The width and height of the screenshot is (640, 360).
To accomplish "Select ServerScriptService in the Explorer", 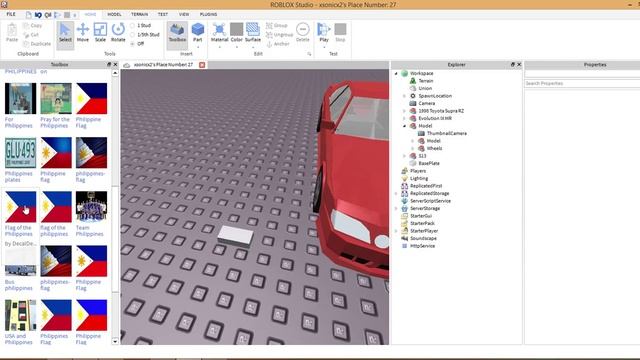I will [426, 201].
